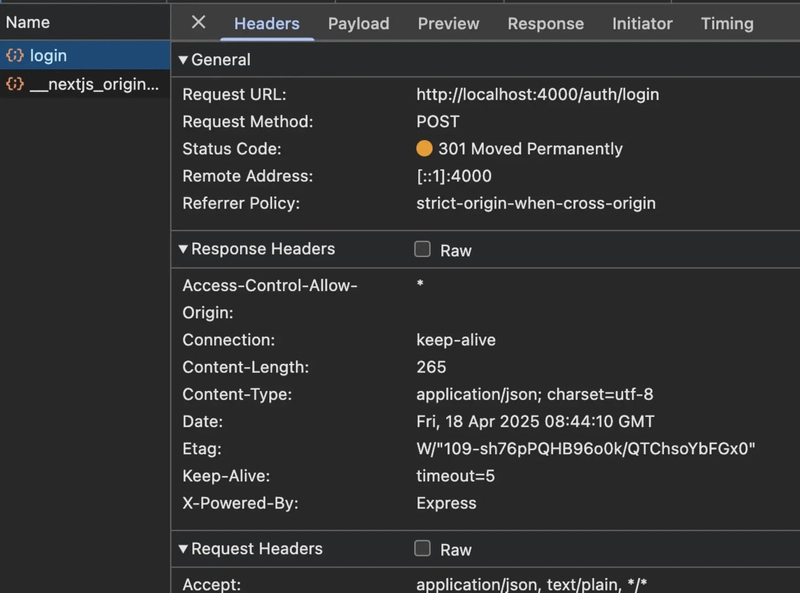Collapse the Request Headers section
This screenshot has height=593, width=800.
(183, 549)
